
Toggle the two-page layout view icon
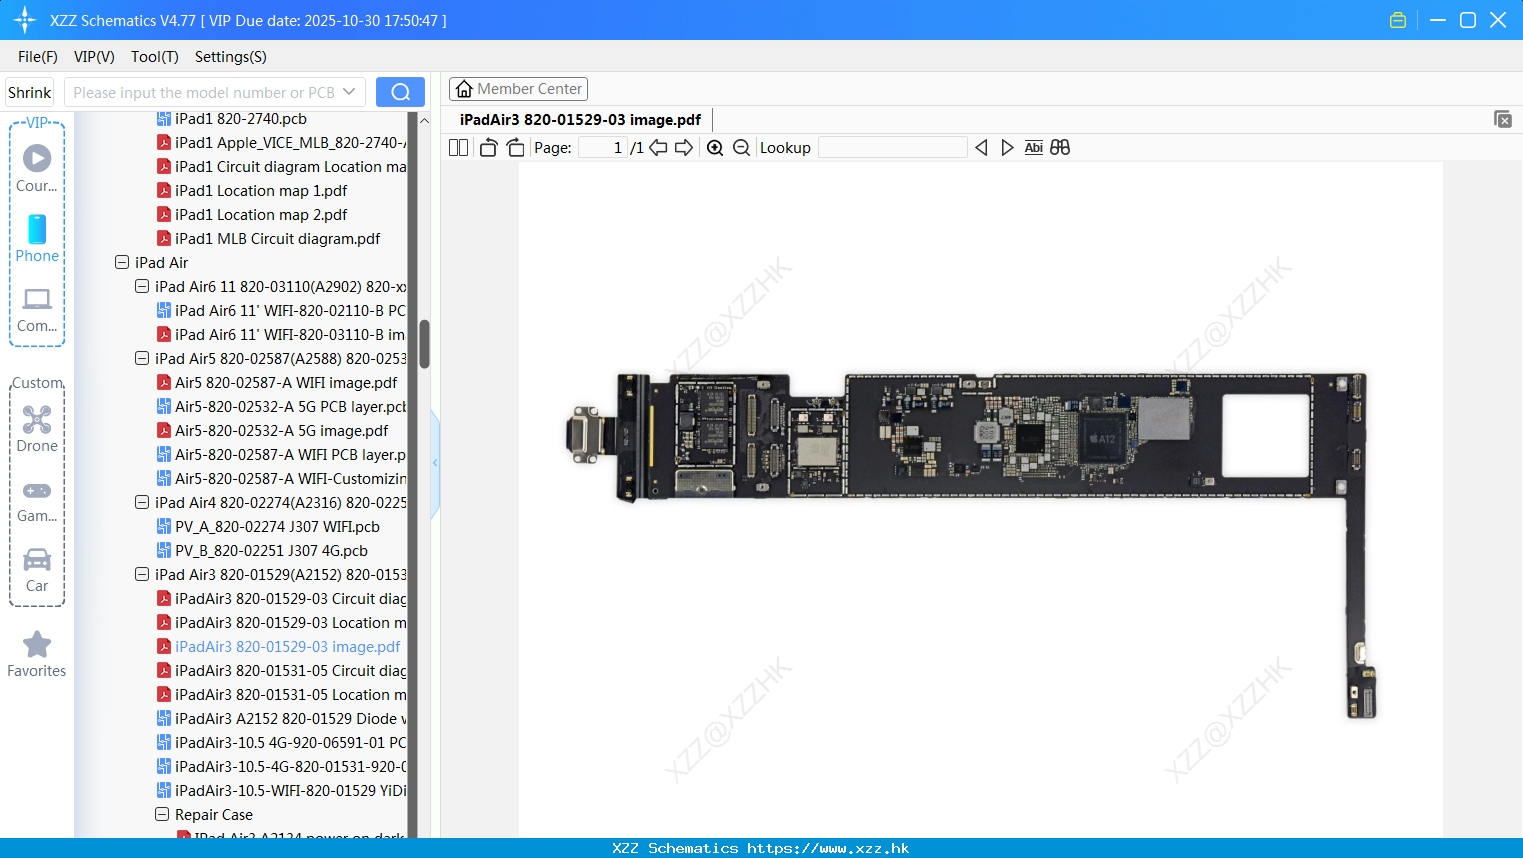(459, 148)
